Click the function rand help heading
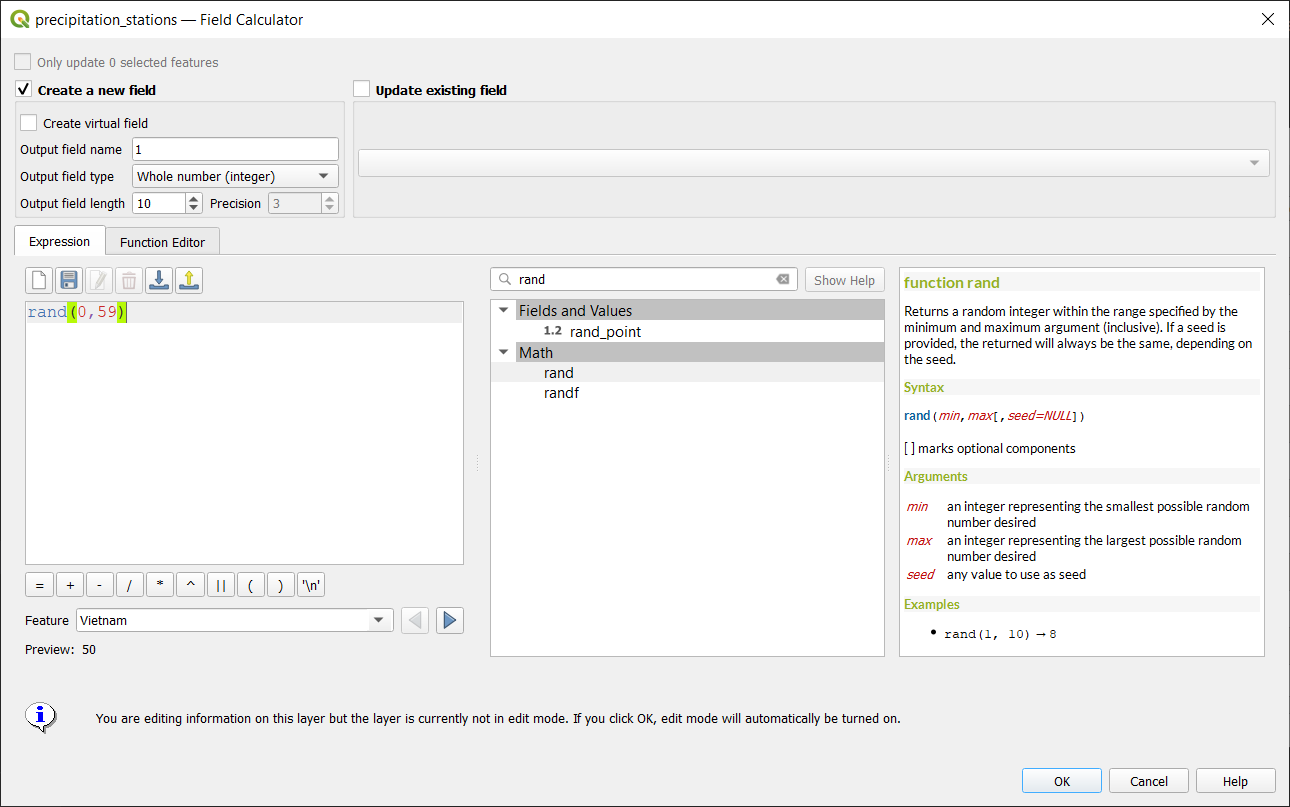The height and width of the screenshot is (807, 1290). tap(951, 282)
